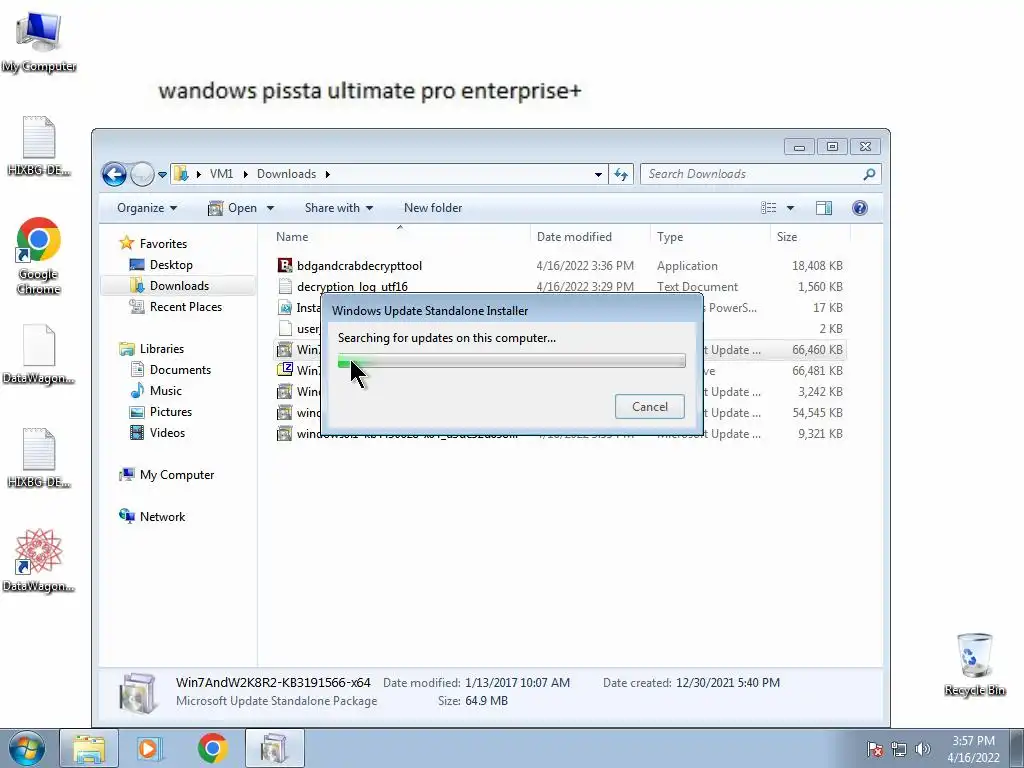This screenshot has height=768, width=1024.
Task: Open My Computer desktop icon
Action: coord(39,42)
